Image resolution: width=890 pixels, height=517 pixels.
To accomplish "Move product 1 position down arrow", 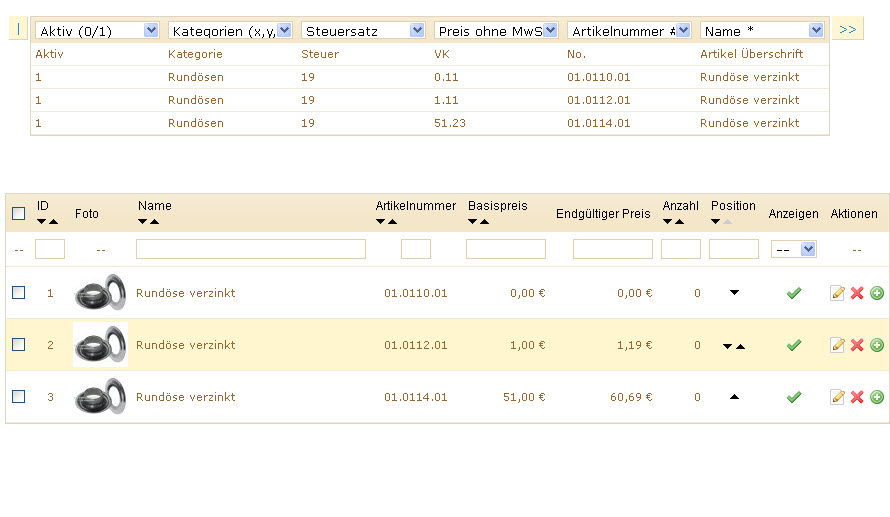I will coord(734,293).
